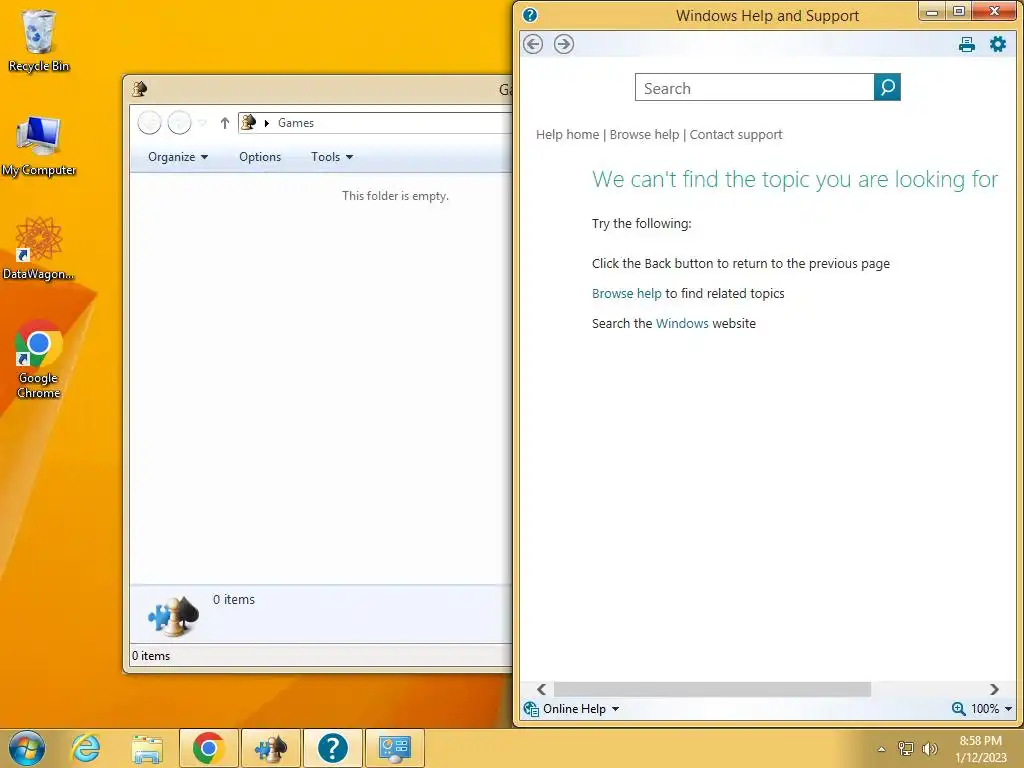This screenshot has width=1024, height=768.
Task: Click the Help back arrow button
Action: coord(533,44)
